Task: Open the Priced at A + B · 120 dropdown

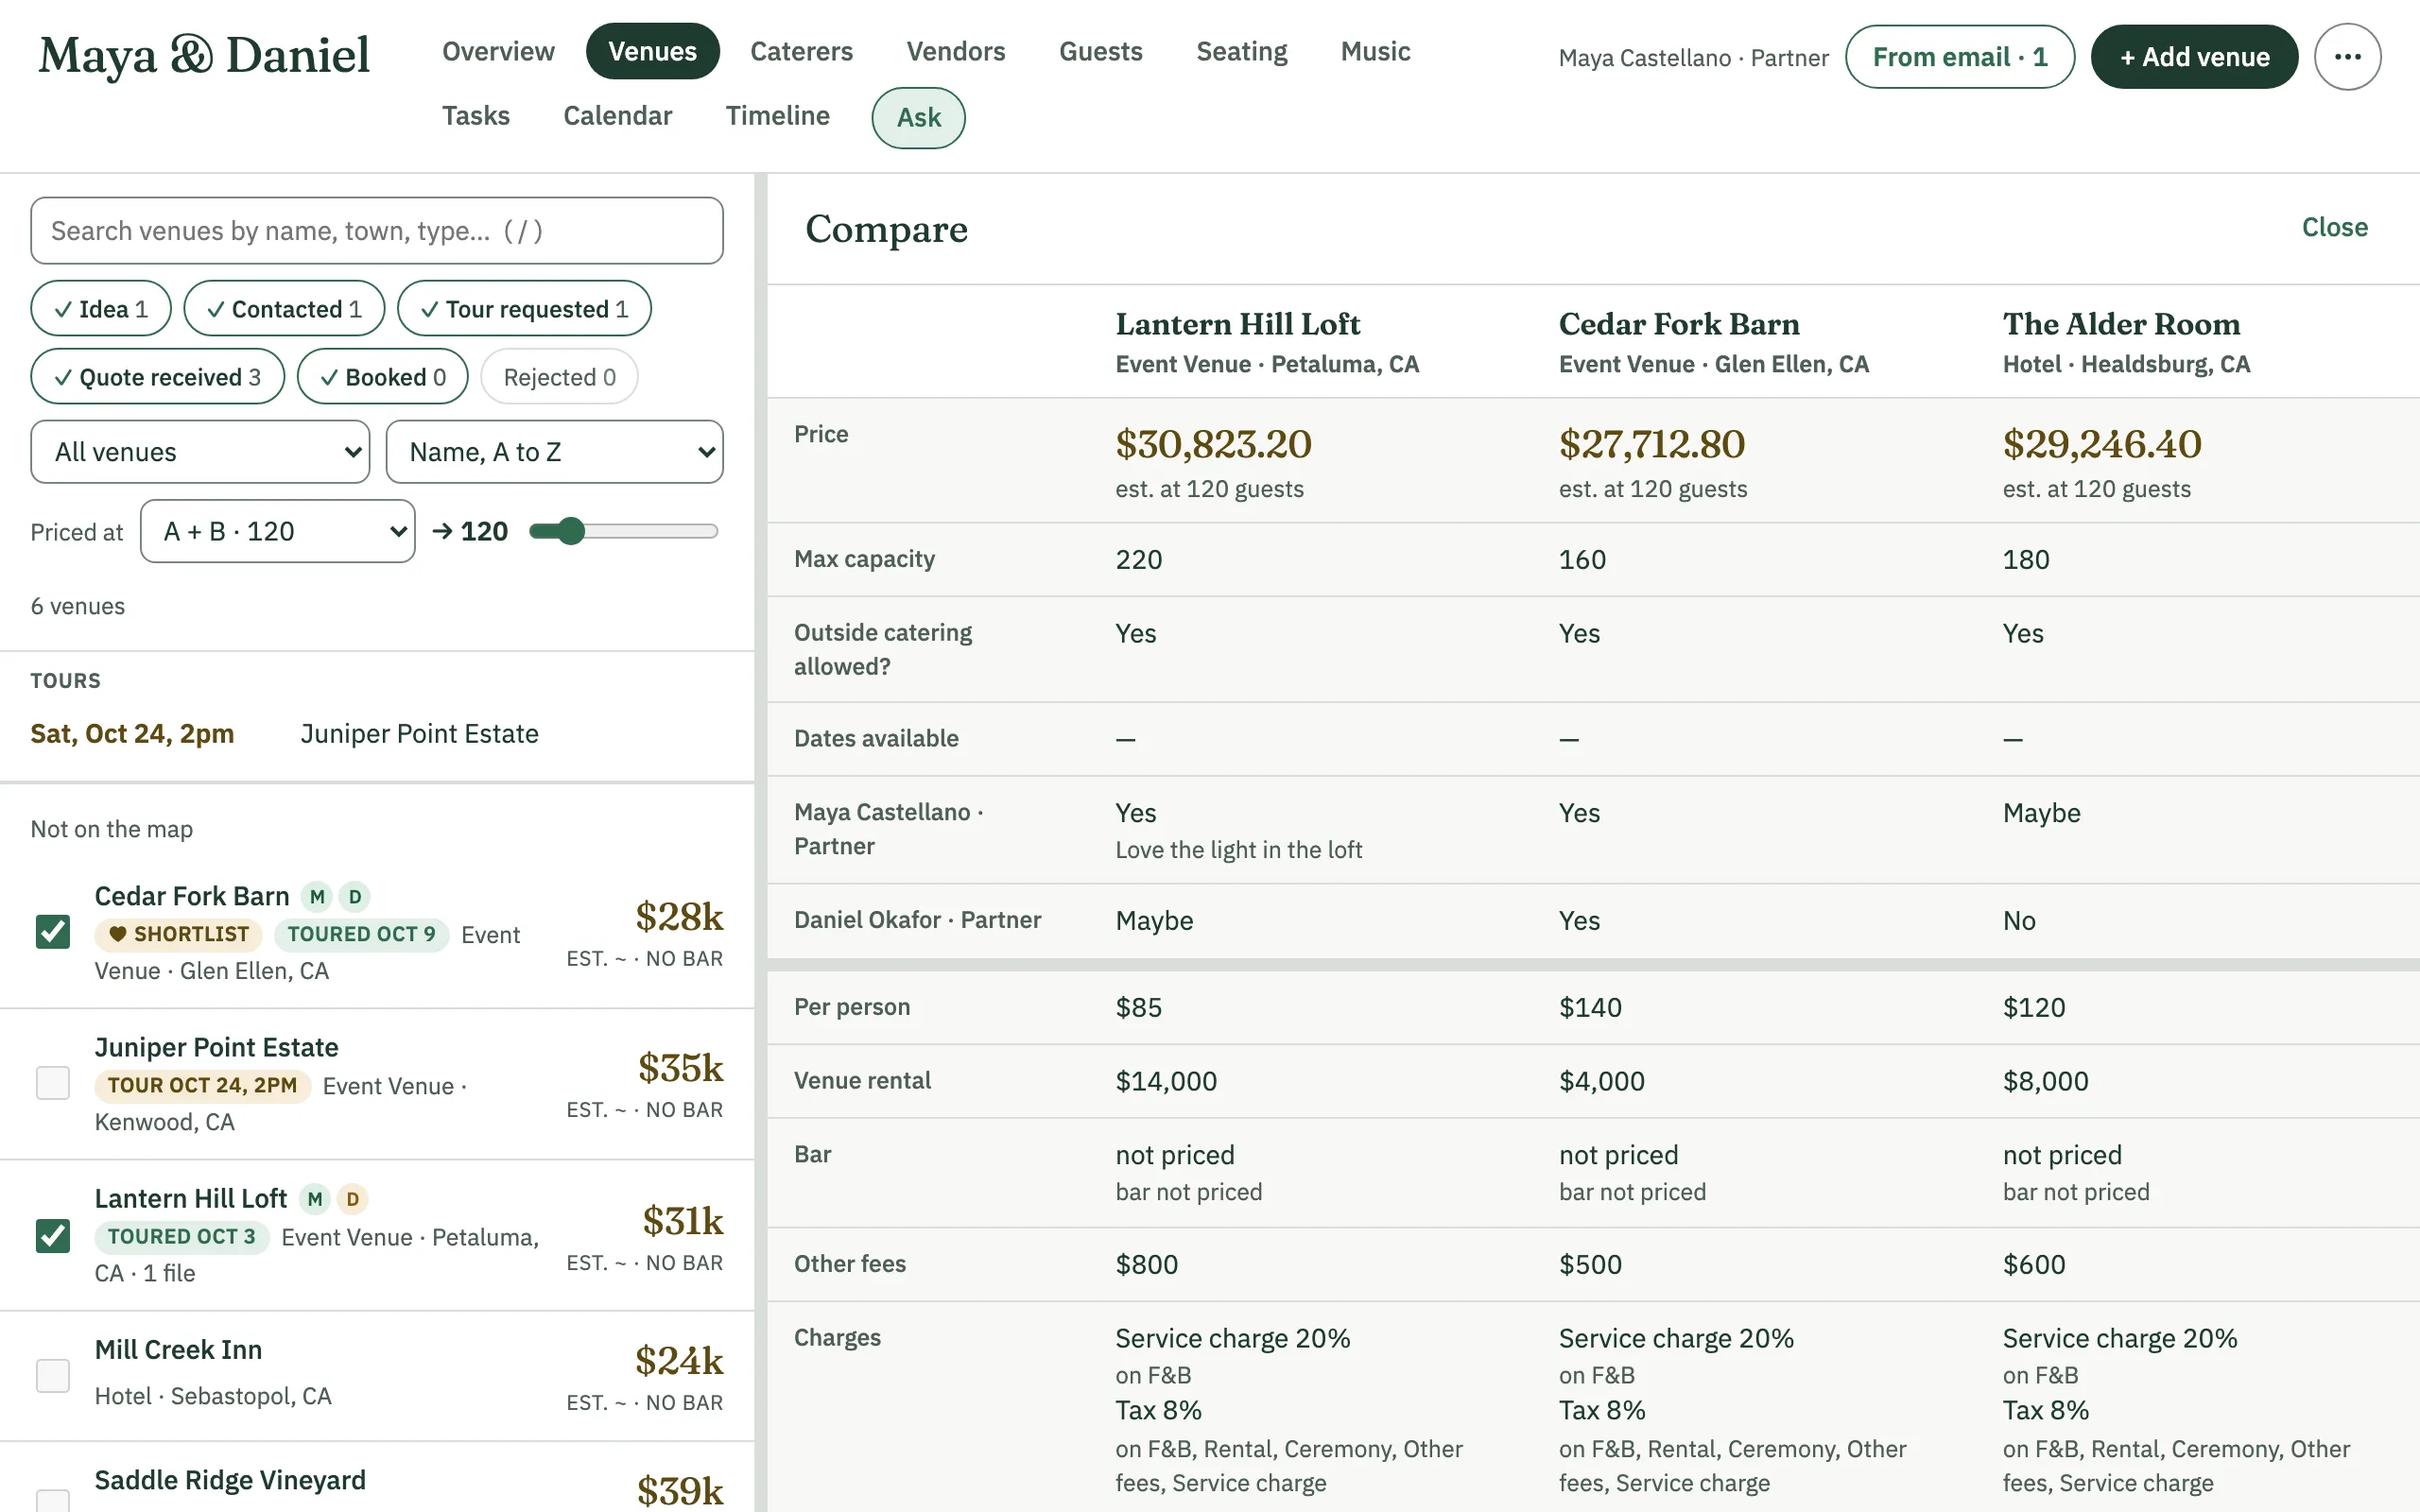Action: (x=278, y=531)
